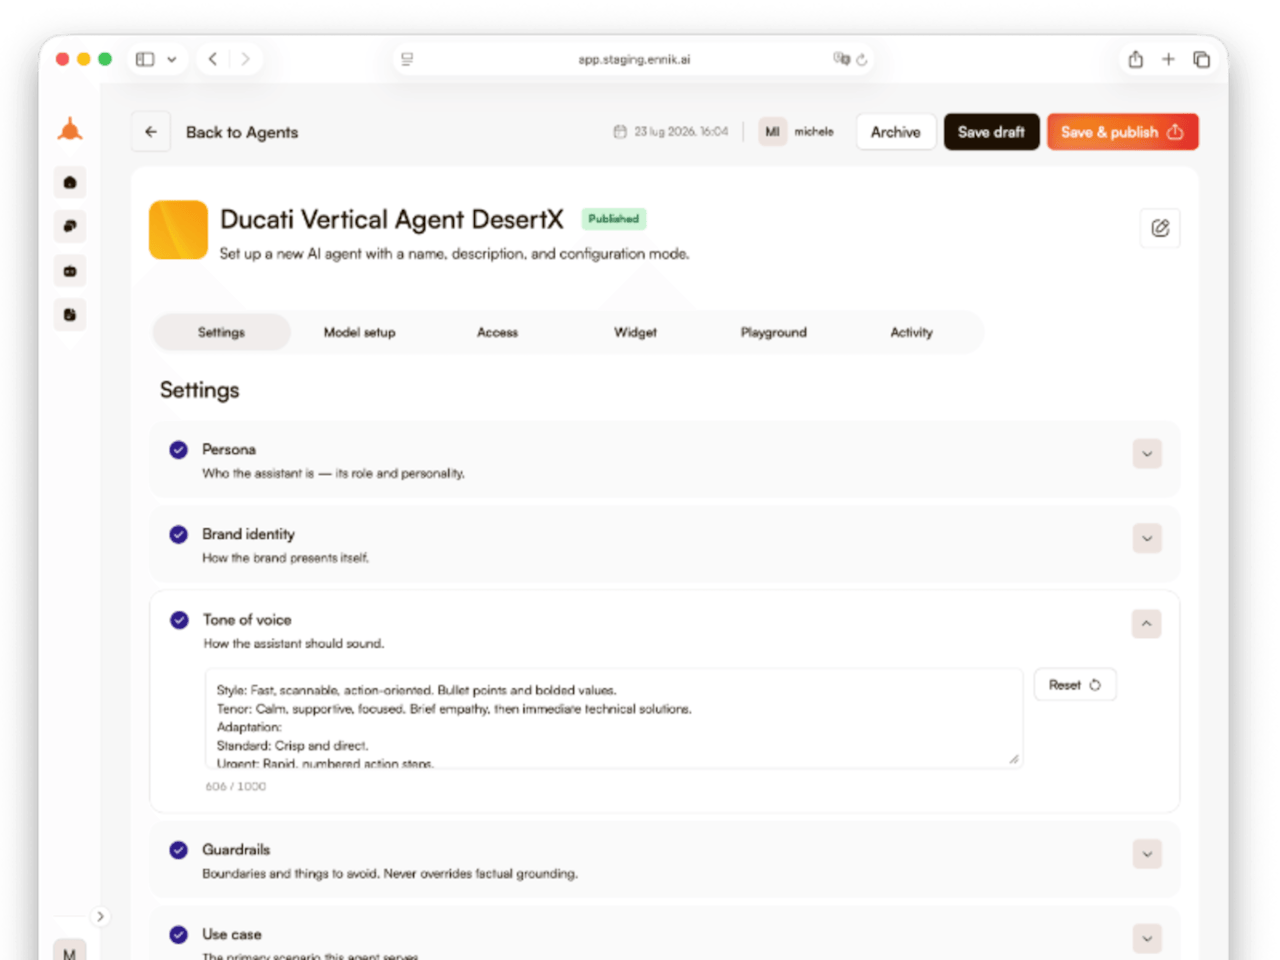This screenshot has height=960, width=1280.
Task: Go forward with the Safari forward chevron
Action: click(x=245, y=59)
